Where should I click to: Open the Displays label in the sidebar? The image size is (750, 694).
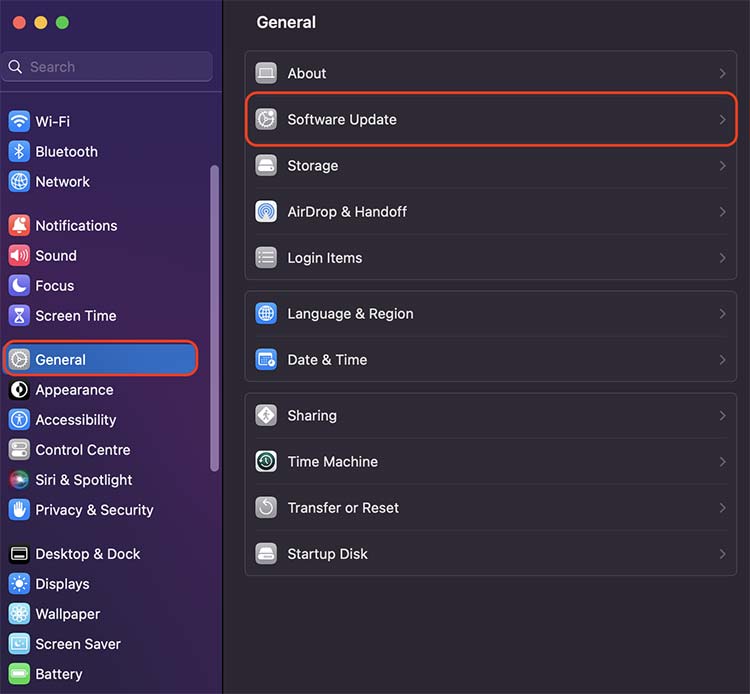(x=63, y=584)
